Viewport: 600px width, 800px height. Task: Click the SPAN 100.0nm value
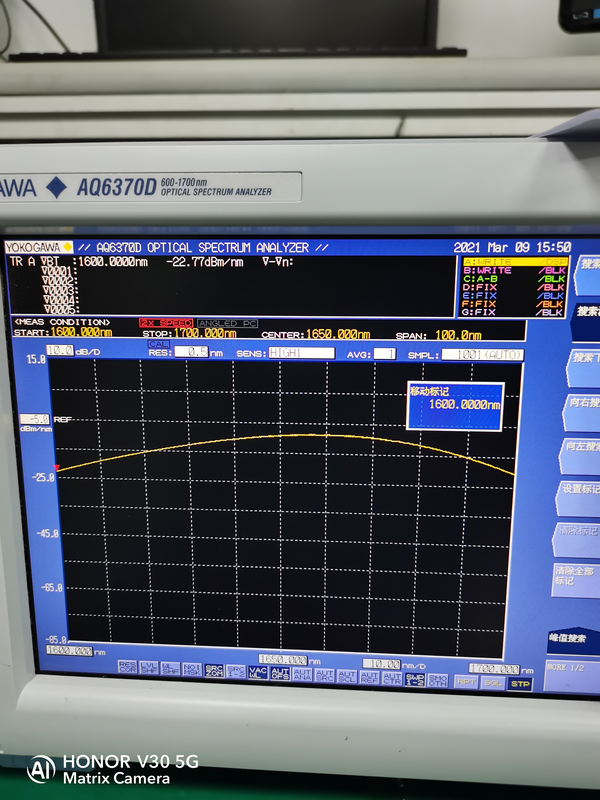coord(458,335)
